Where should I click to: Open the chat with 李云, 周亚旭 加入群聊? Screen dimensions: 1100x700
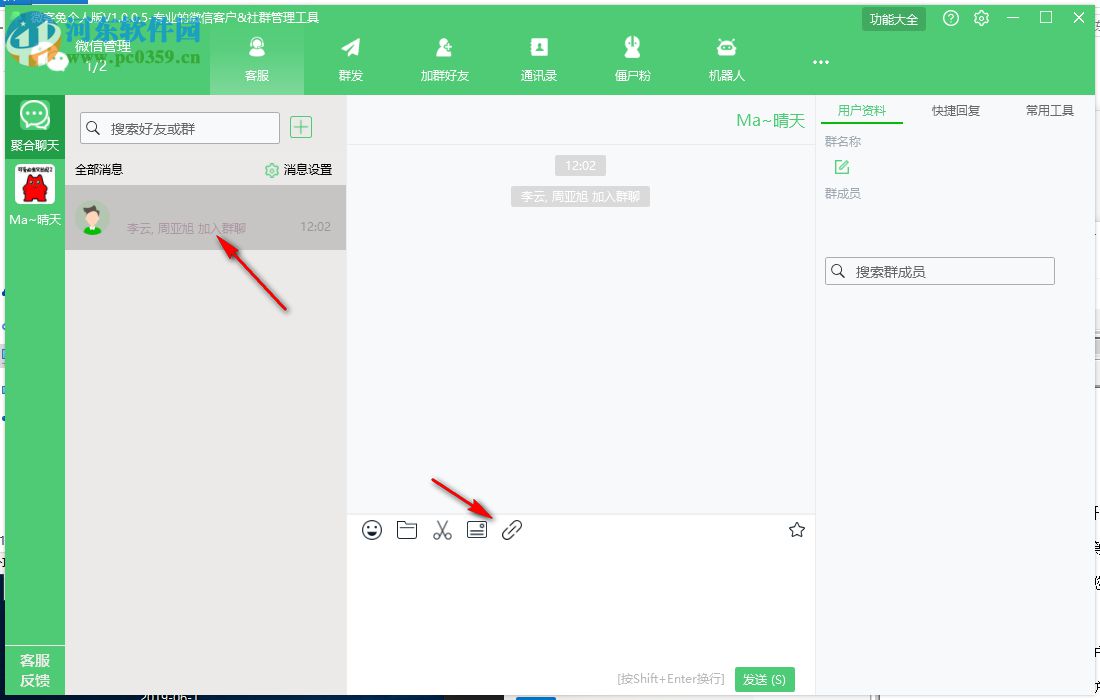[206, 217]
